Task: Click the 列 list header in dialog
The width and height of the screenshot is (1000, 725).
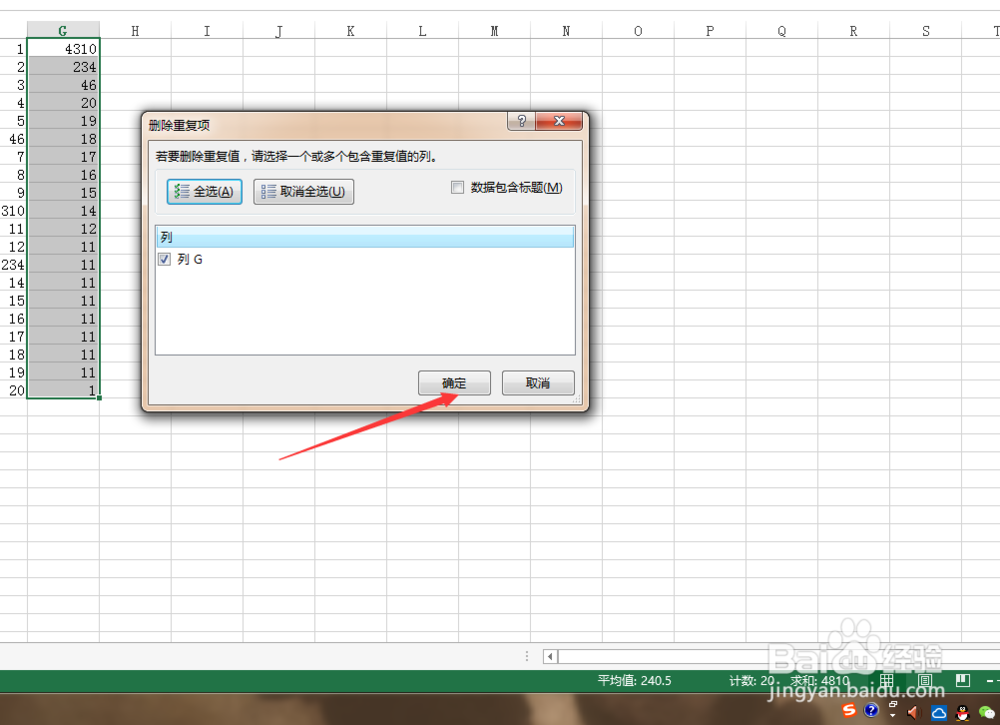Action: point(365,237)
